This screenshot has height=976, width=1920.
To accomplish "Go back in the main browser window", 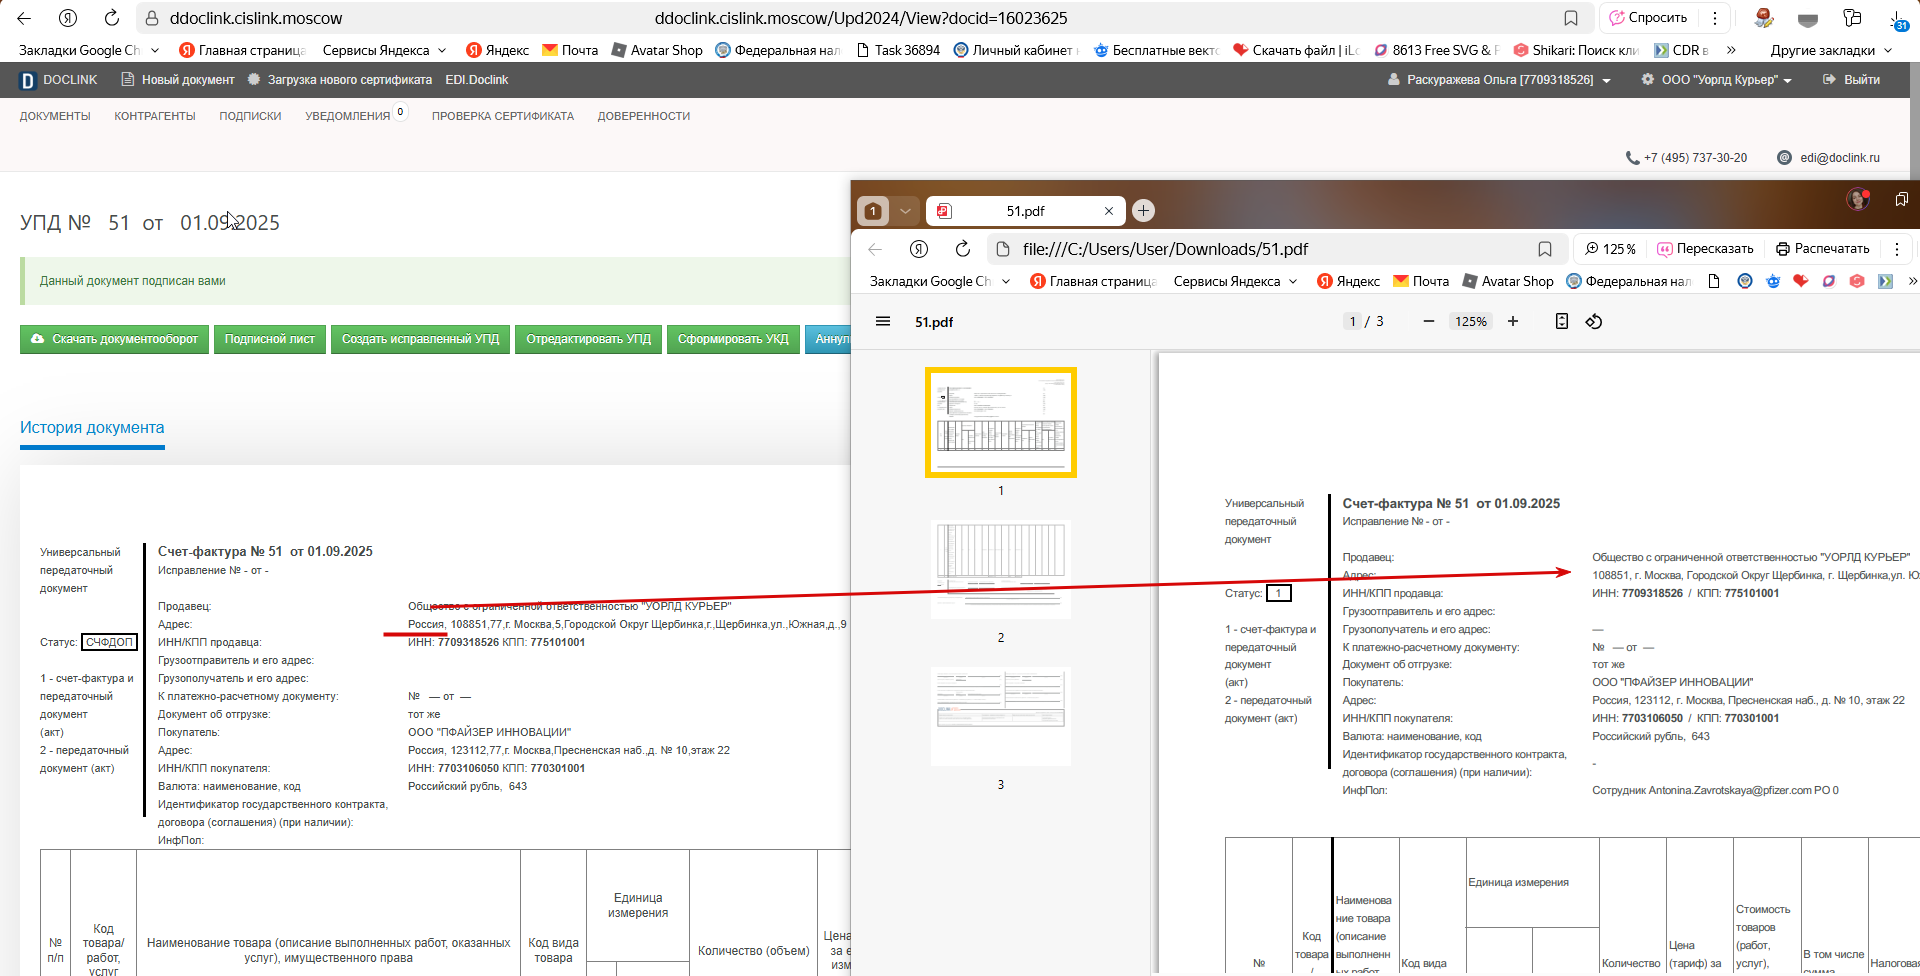I will click(x=24, y=18).
